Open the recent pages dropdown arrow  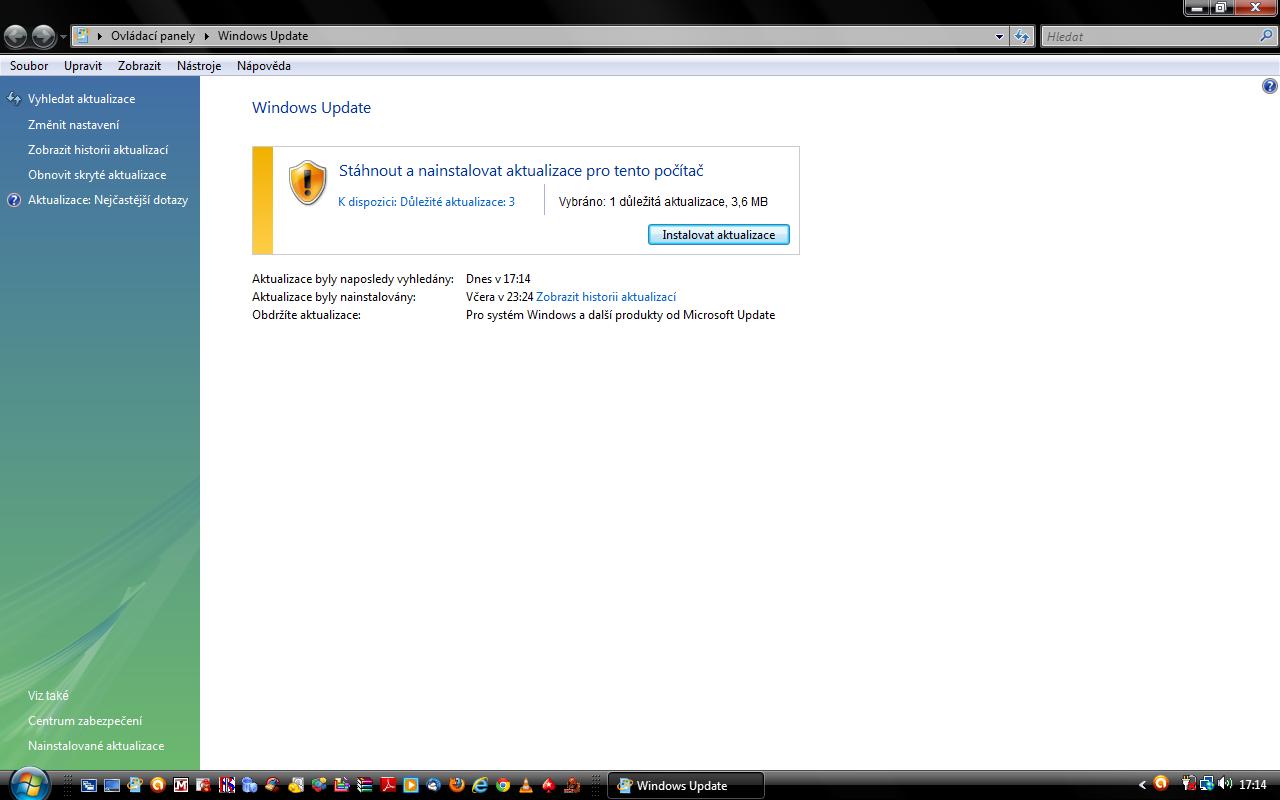[x=63, y=37]
